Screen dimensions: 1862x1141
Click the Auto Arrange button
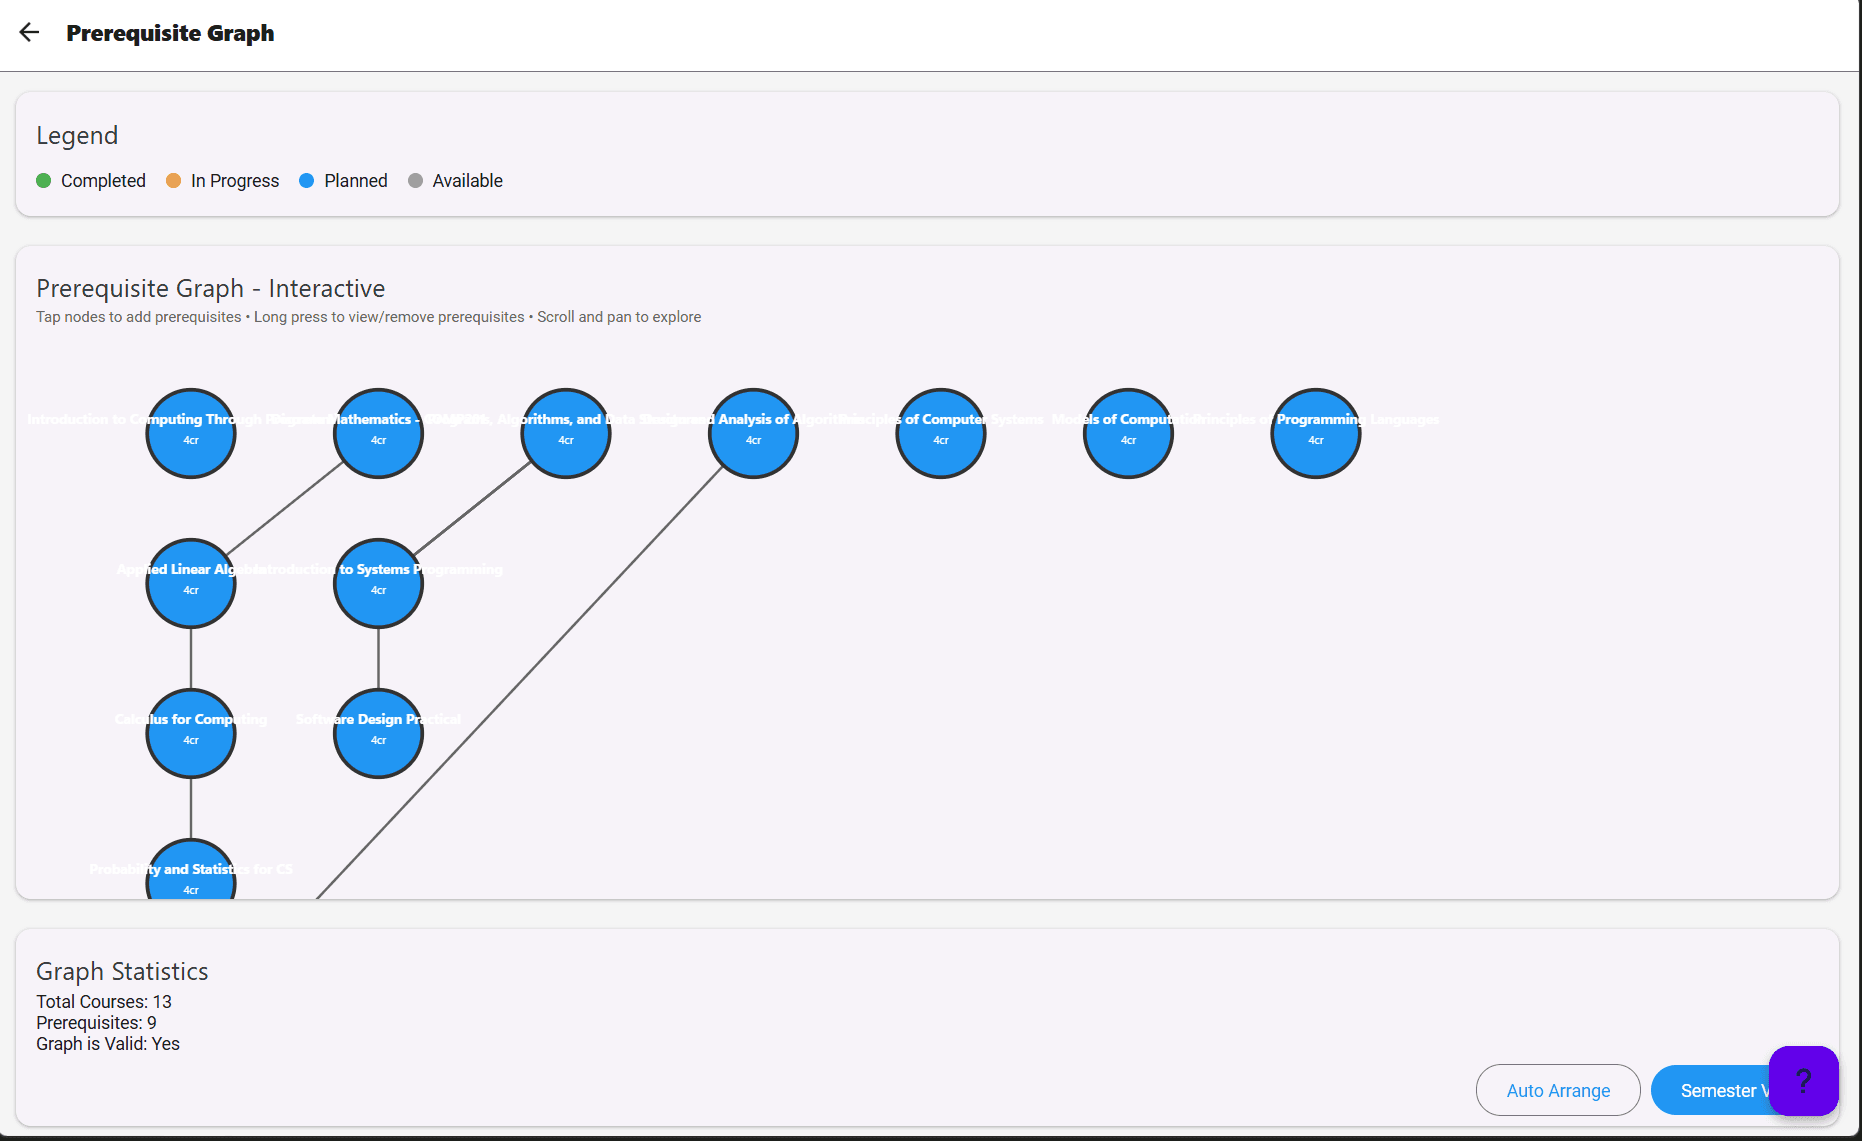[x=1557, y=1090]
